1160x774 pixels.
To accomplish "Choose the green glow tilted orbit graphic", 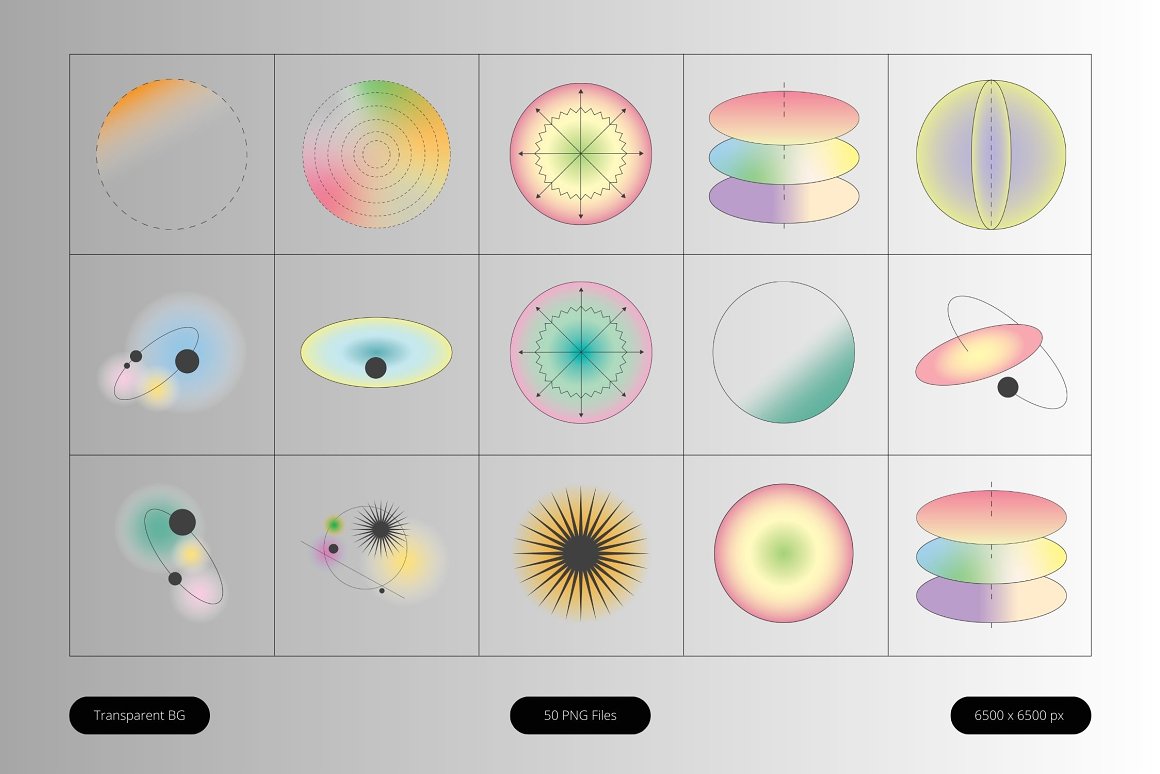I will 171,552.
